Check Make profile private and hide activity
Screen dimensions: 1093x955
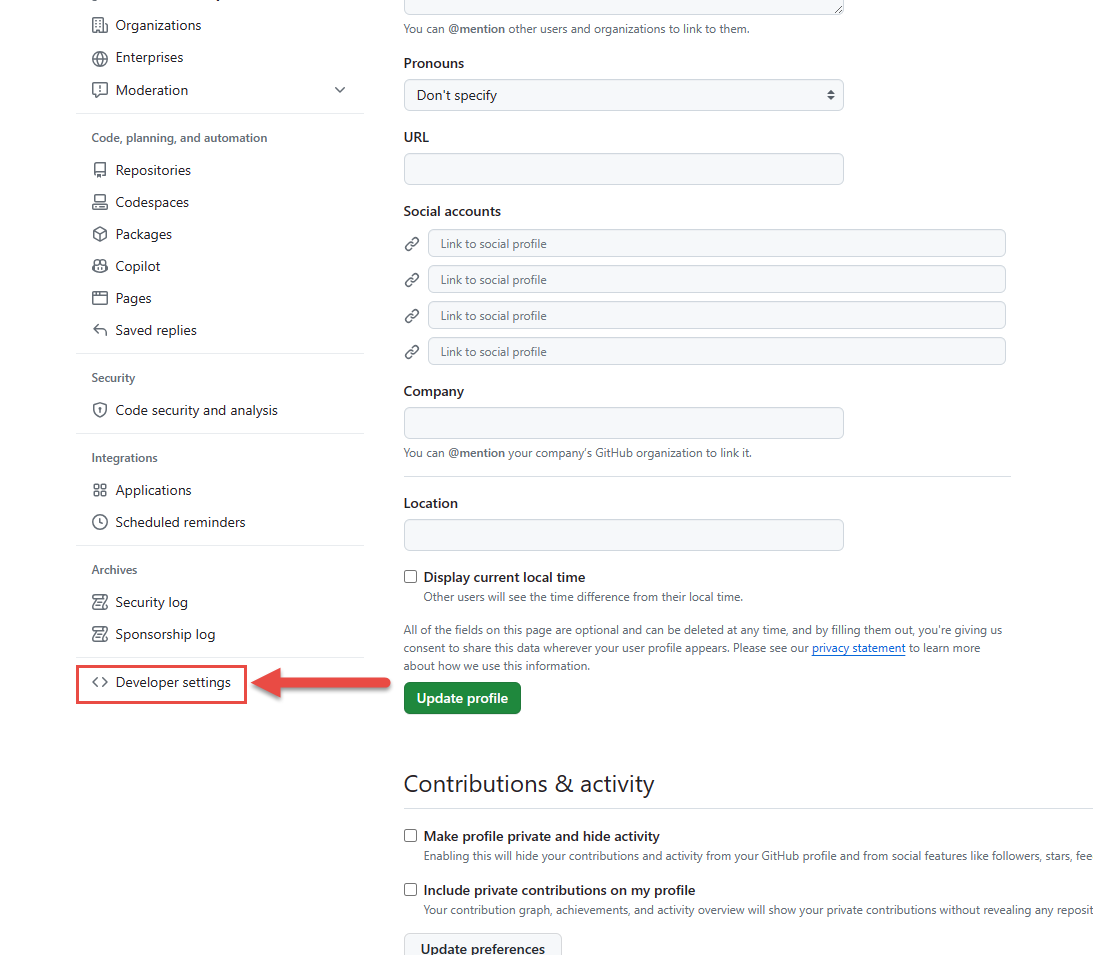coord(410,835)
